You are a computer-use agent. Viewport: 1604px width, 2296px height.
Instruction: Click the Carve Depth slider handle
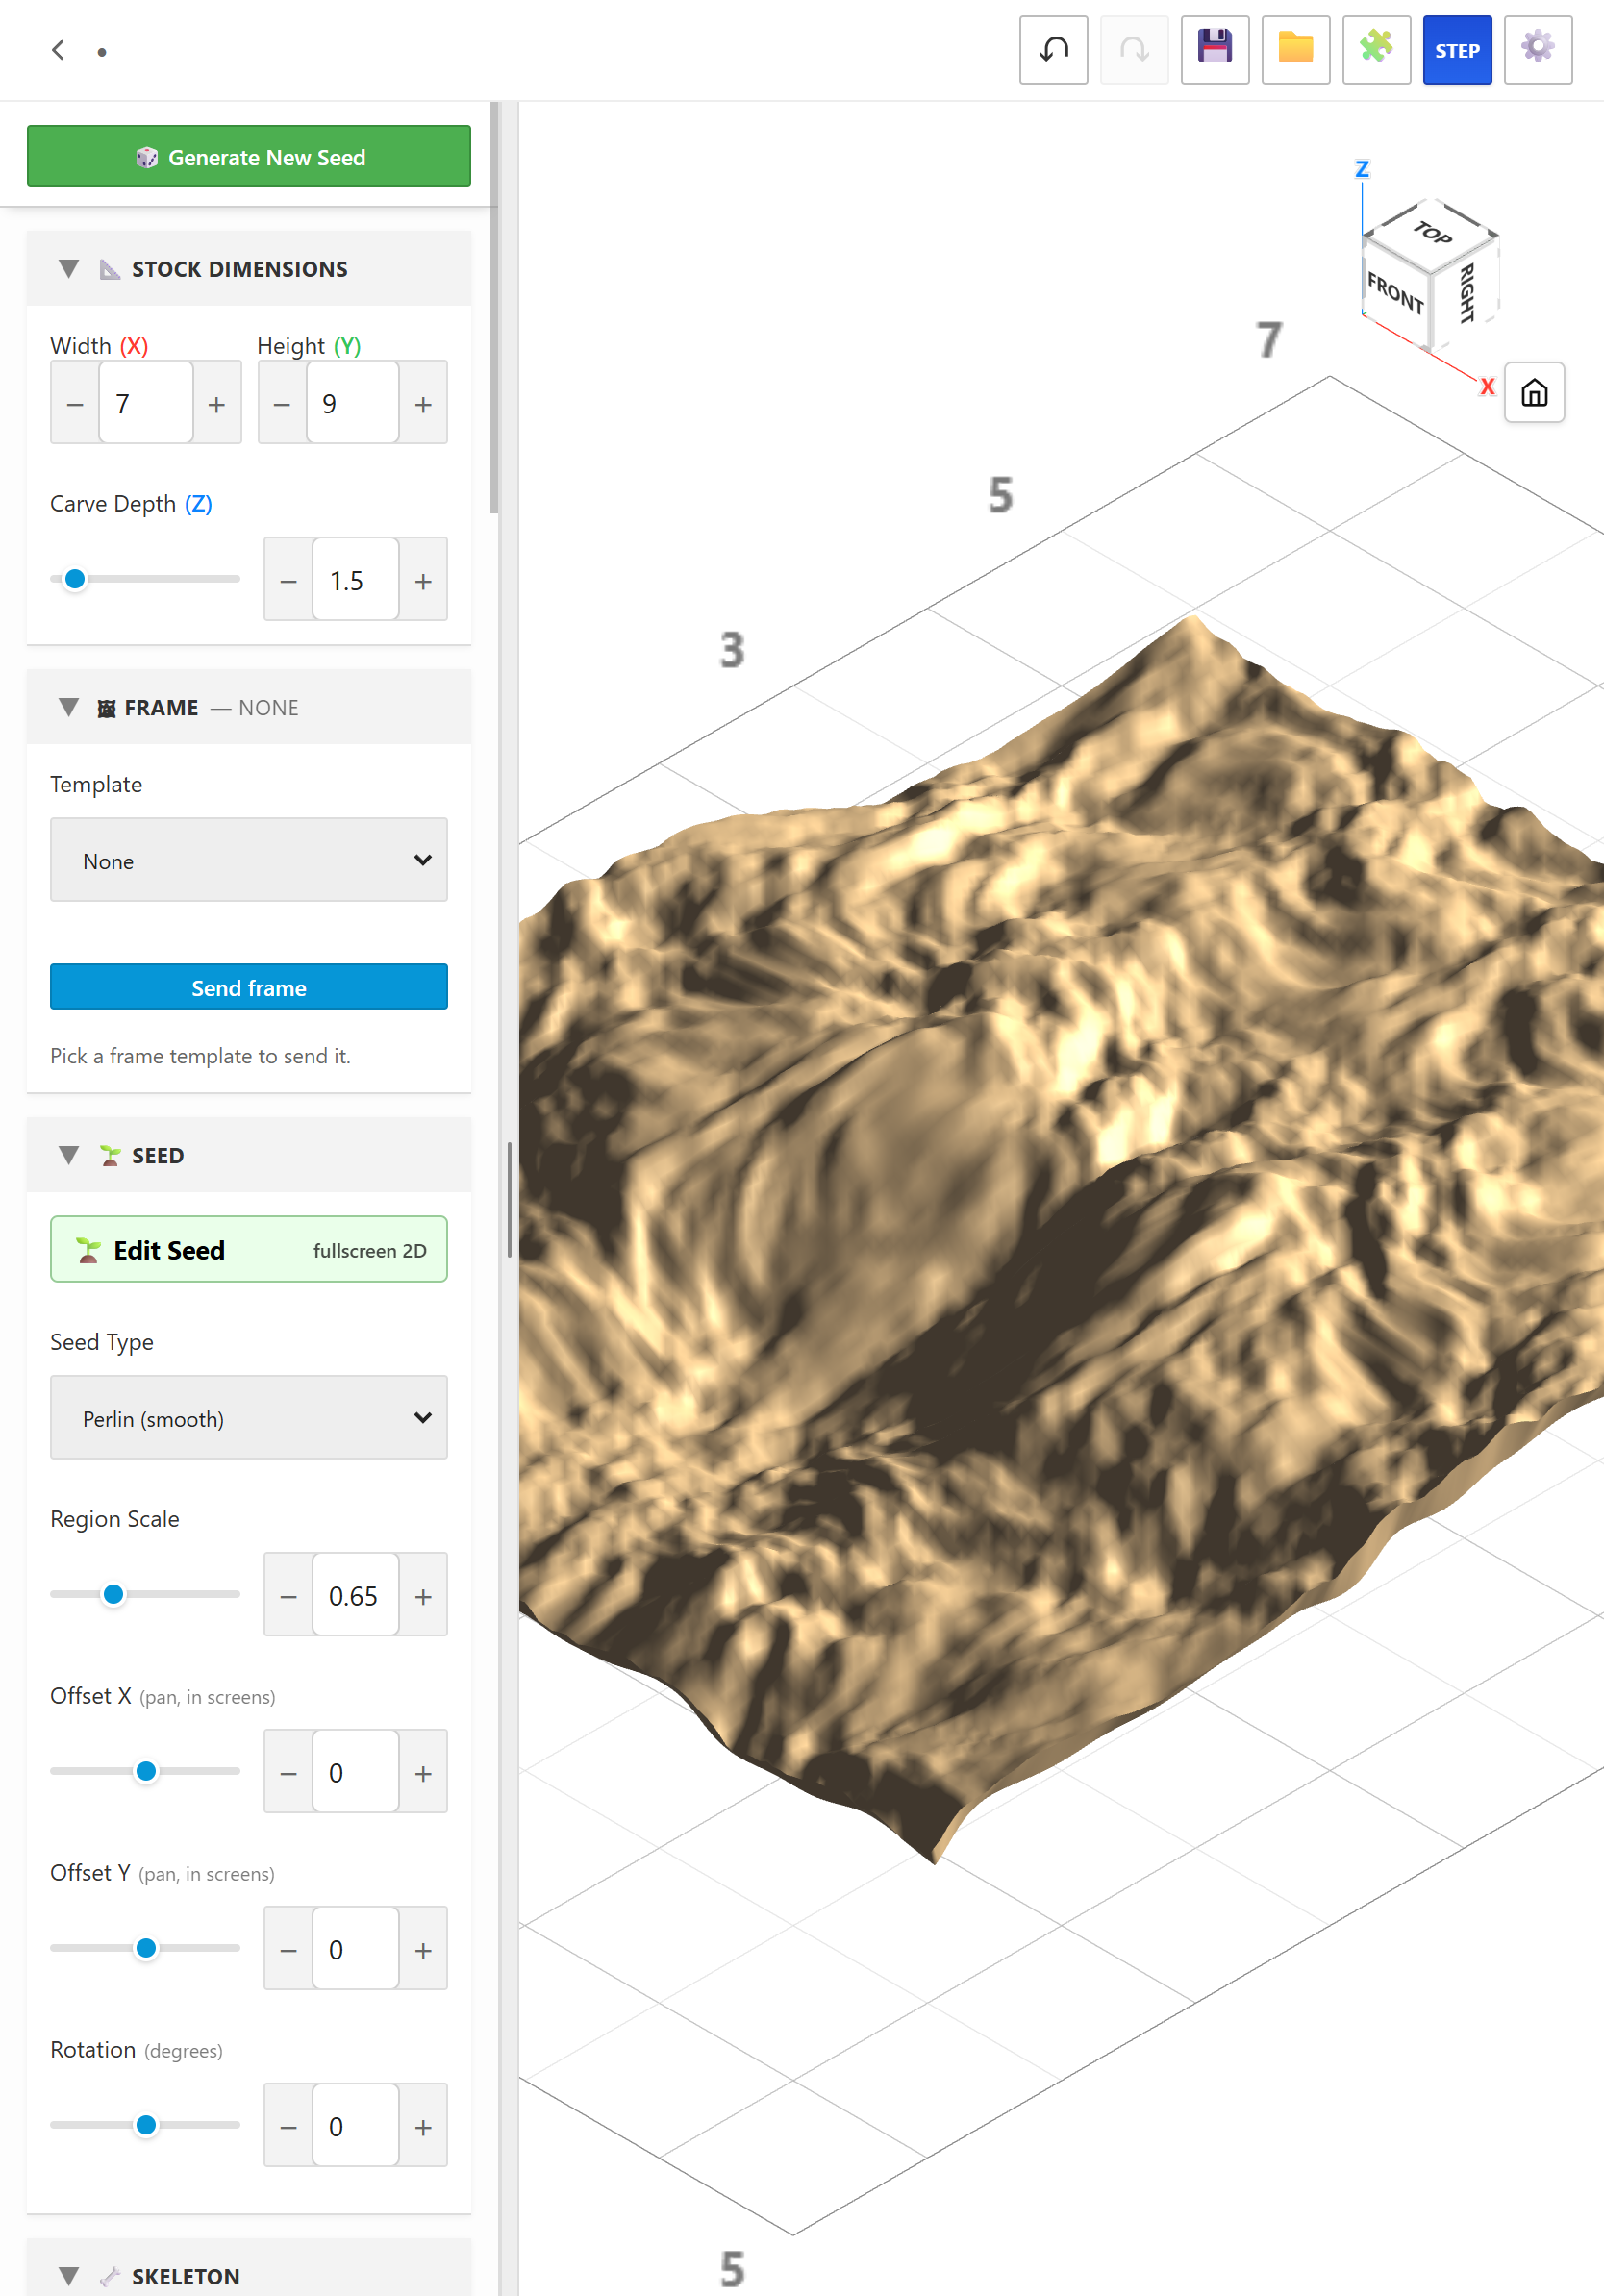pos(75,579)
